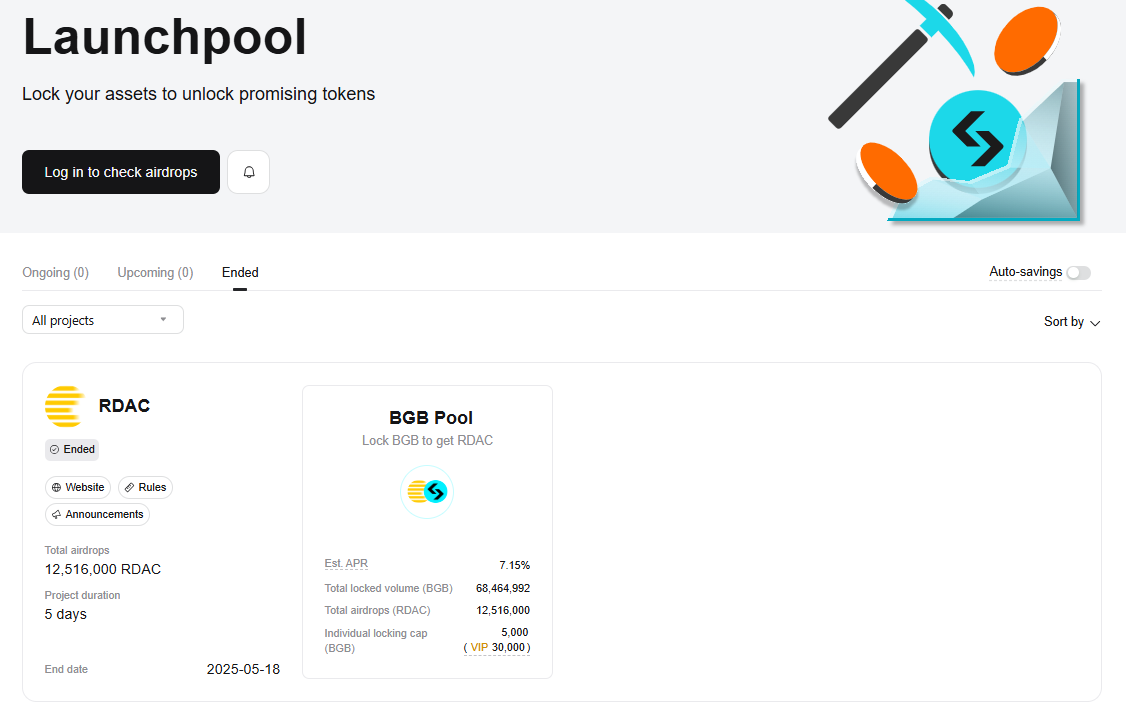
Task: Click Lock BGB to get RDAC text
Action: pyautogui.click(x=427, y=440)
